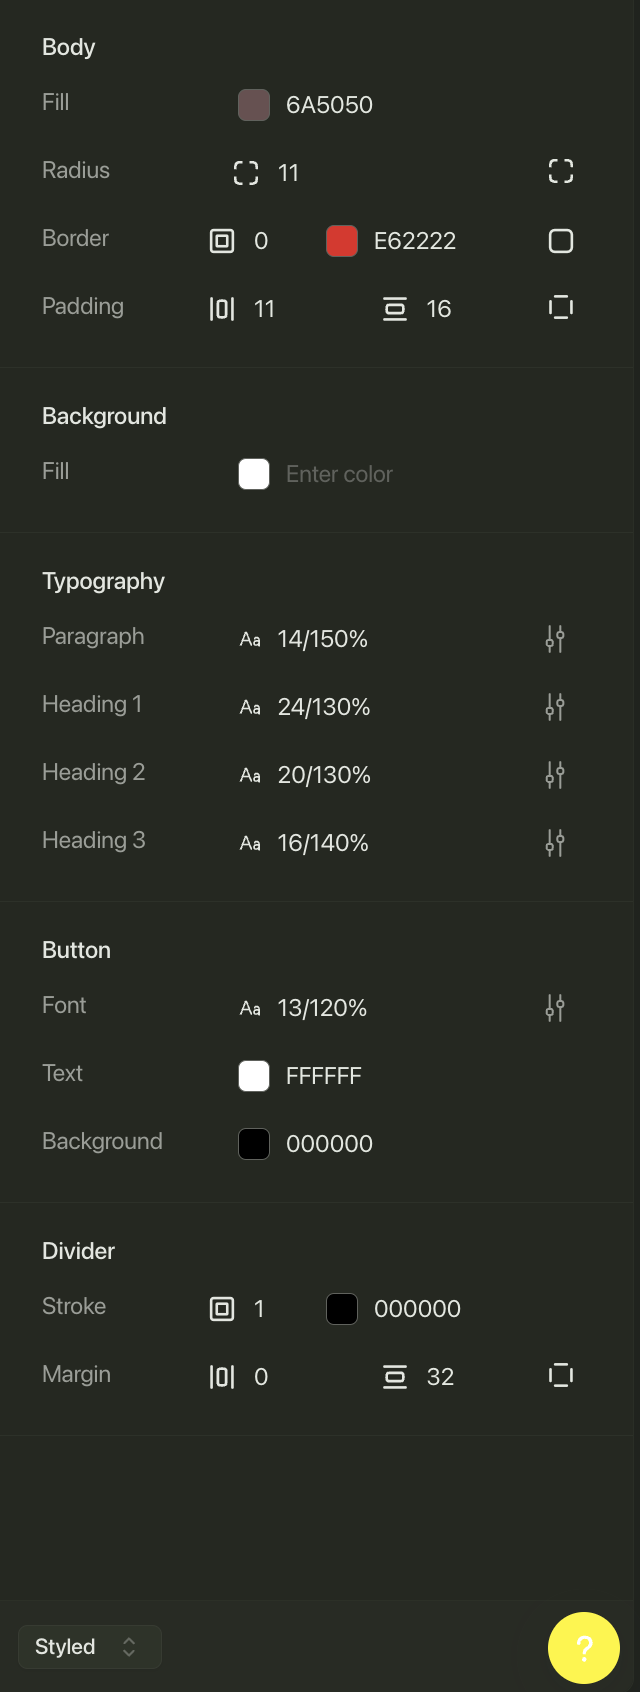
Task: Open corner radius settings for Body
Action: tap(245, 172)
